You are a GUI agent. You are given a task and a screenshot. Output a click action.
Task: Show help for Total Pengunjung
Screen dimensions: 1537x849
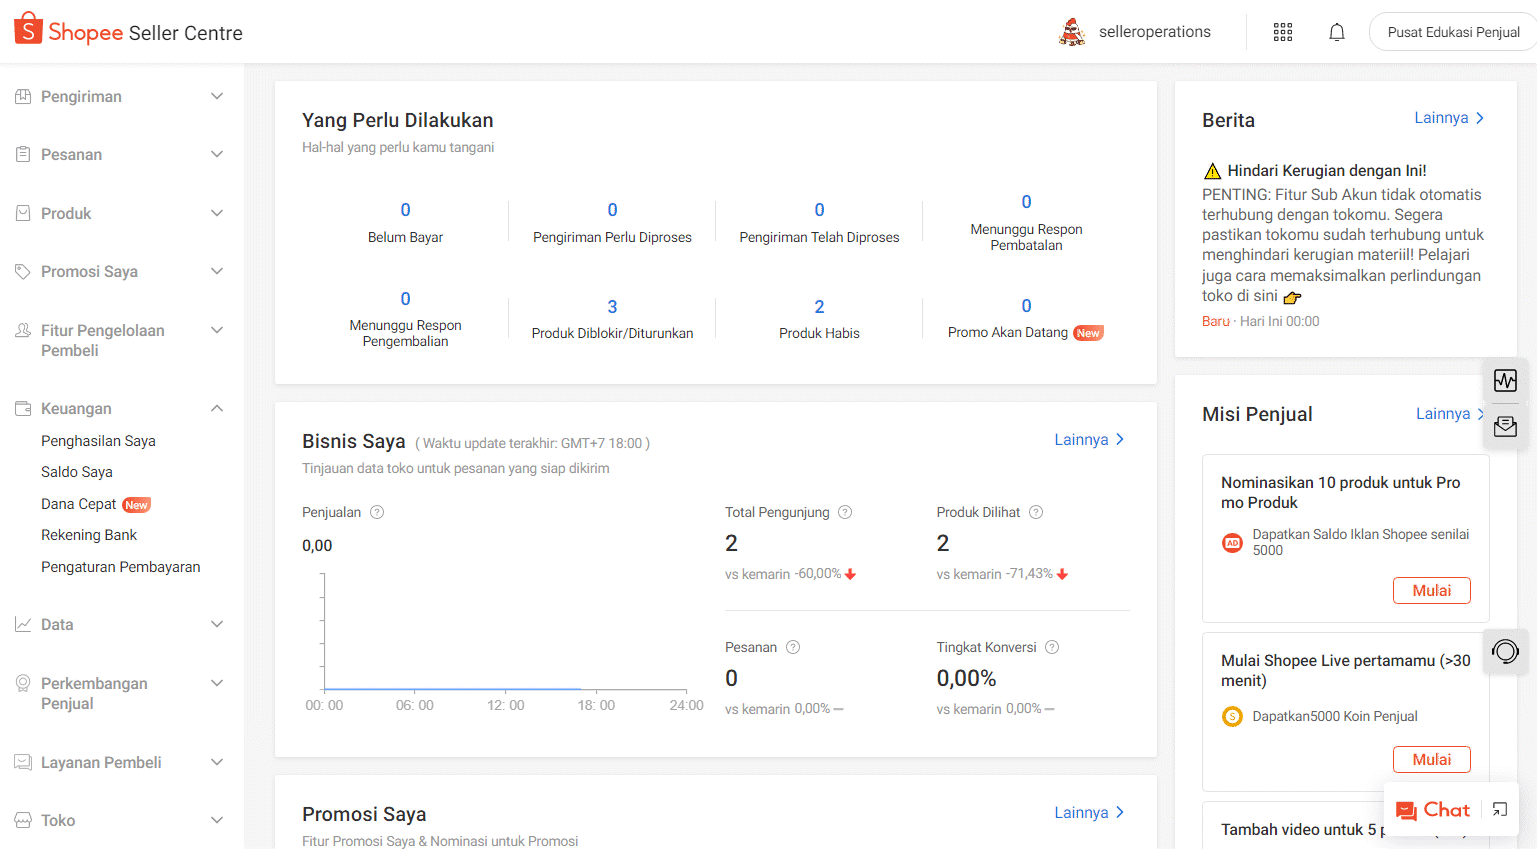click(x=845, y=512)
